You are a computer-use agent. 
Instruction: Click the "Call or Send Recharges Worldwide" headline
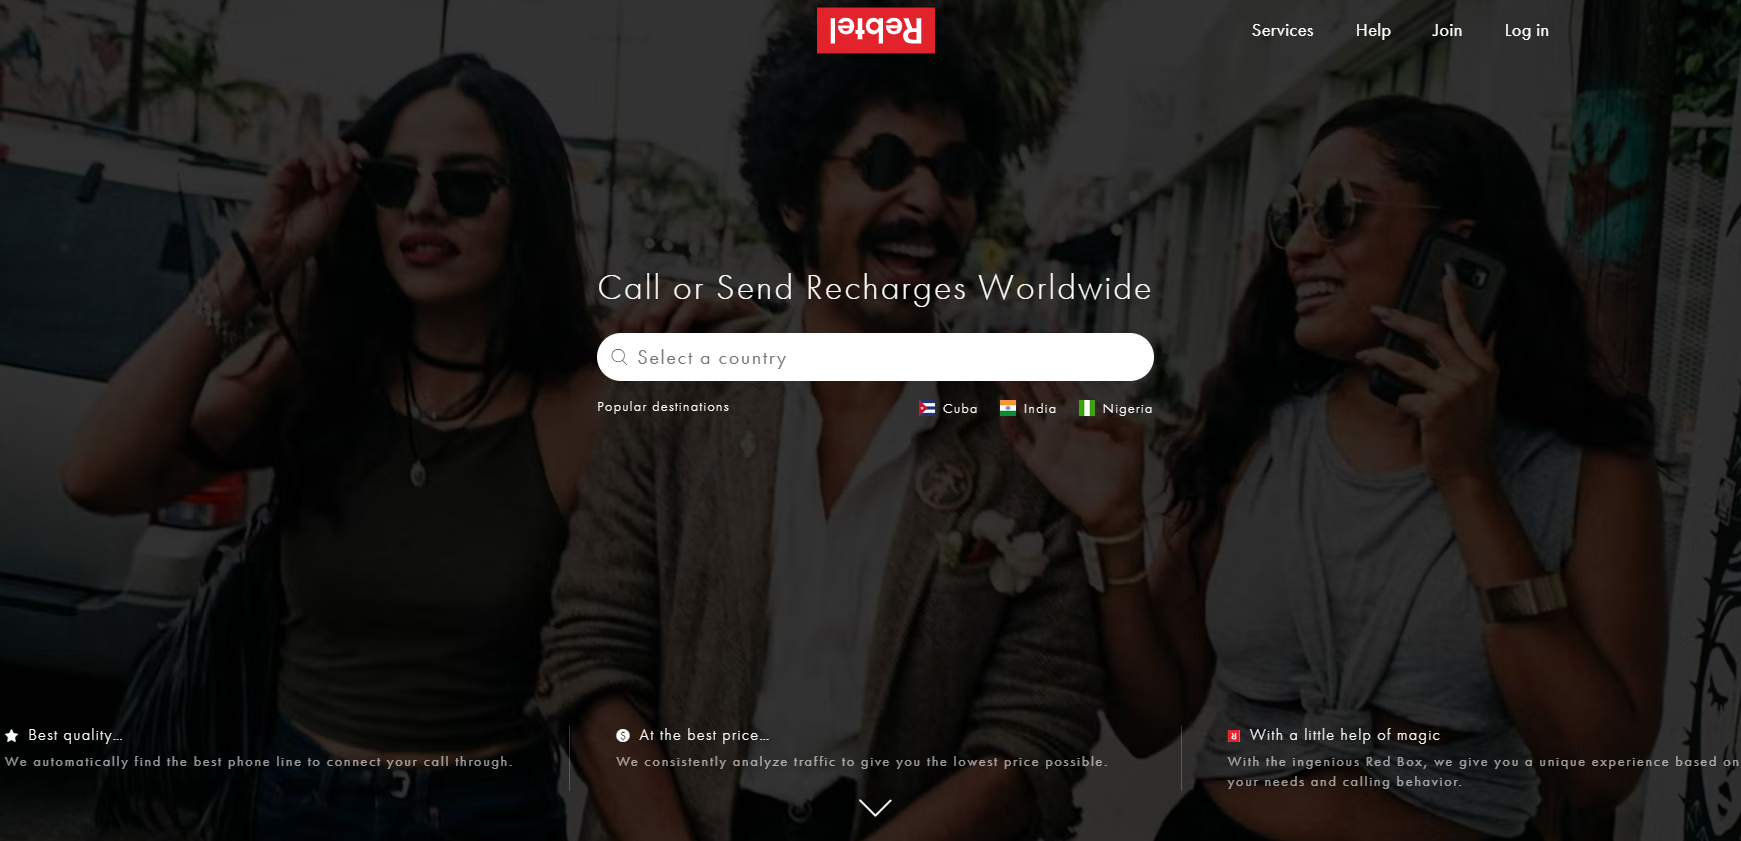click(x=875, y=288)
